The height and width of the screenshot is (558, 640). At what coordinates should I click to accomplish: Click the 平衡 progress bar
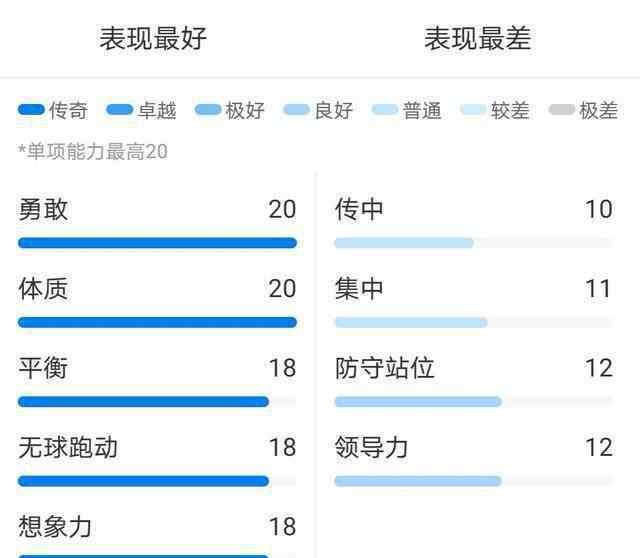point(157,402)
